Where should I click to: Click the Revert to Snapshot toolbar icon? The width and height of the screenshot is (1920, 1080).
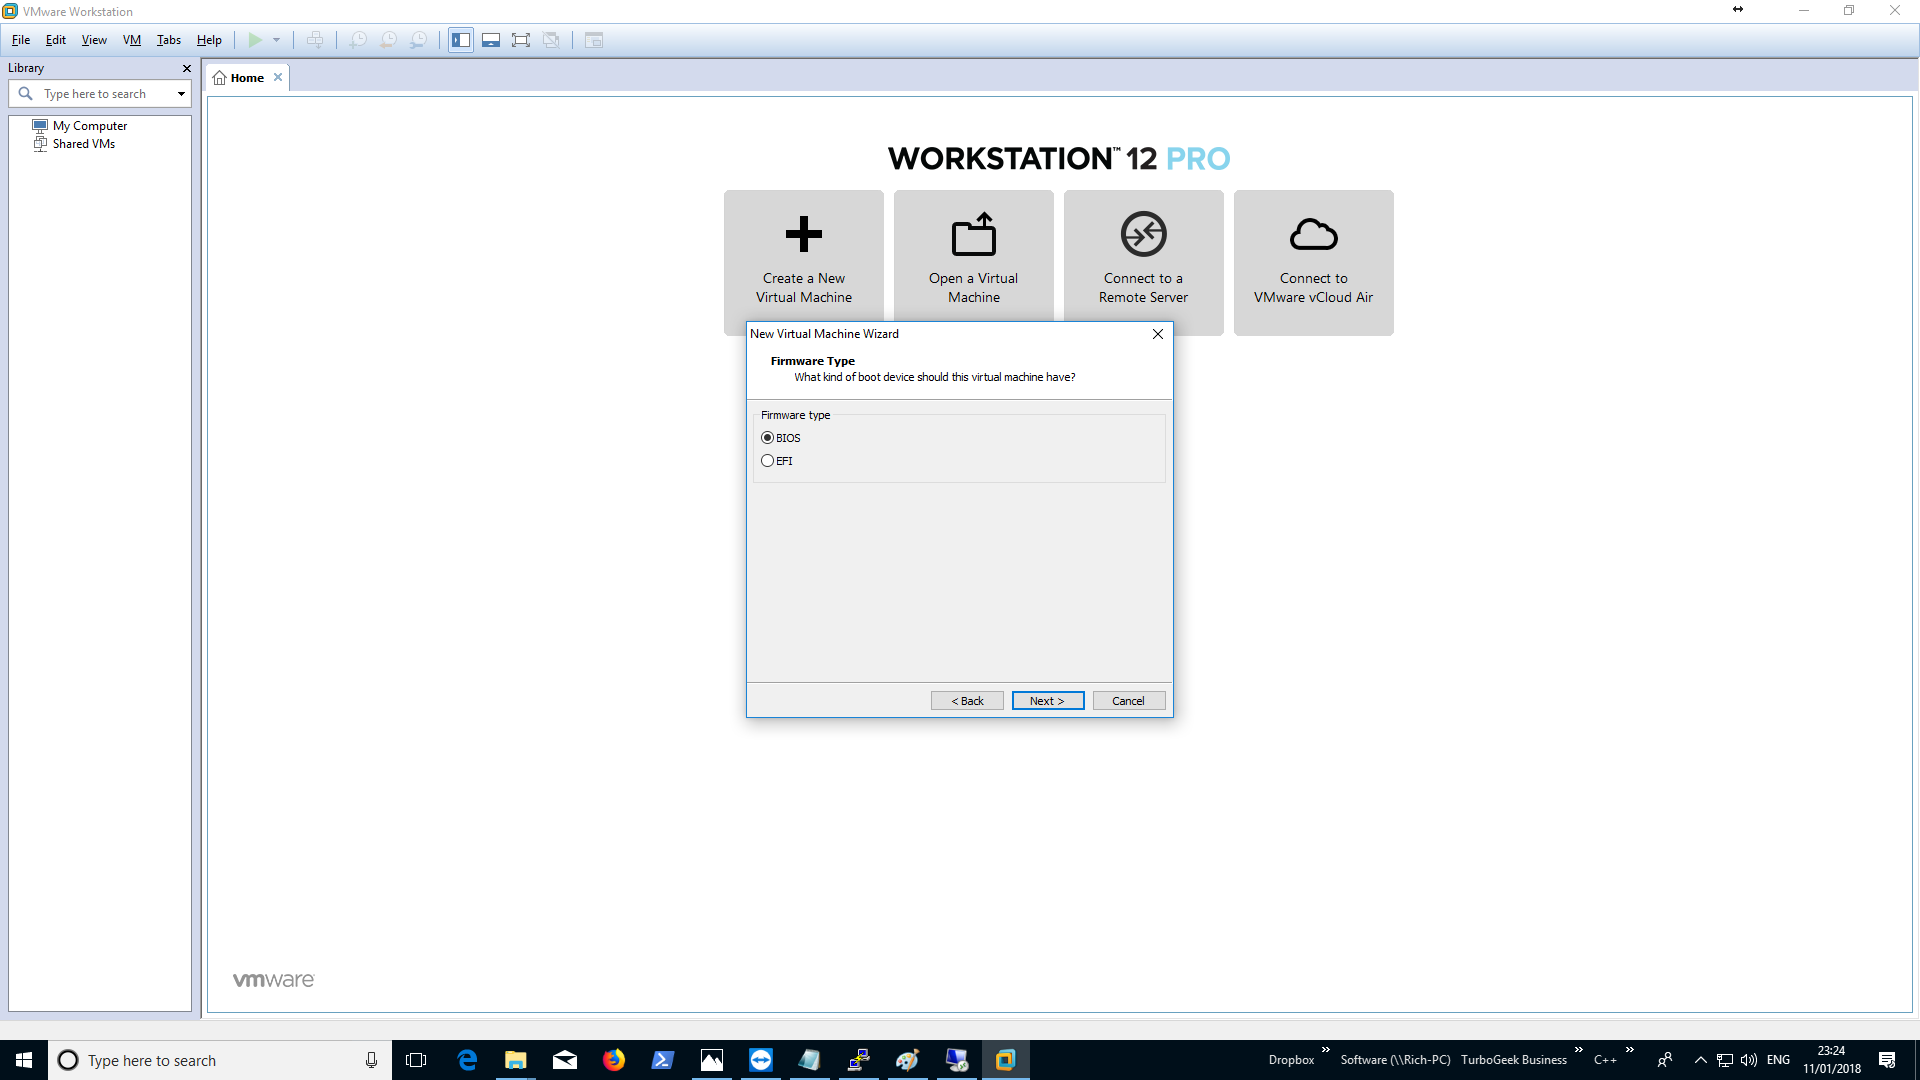coord(388,40)
